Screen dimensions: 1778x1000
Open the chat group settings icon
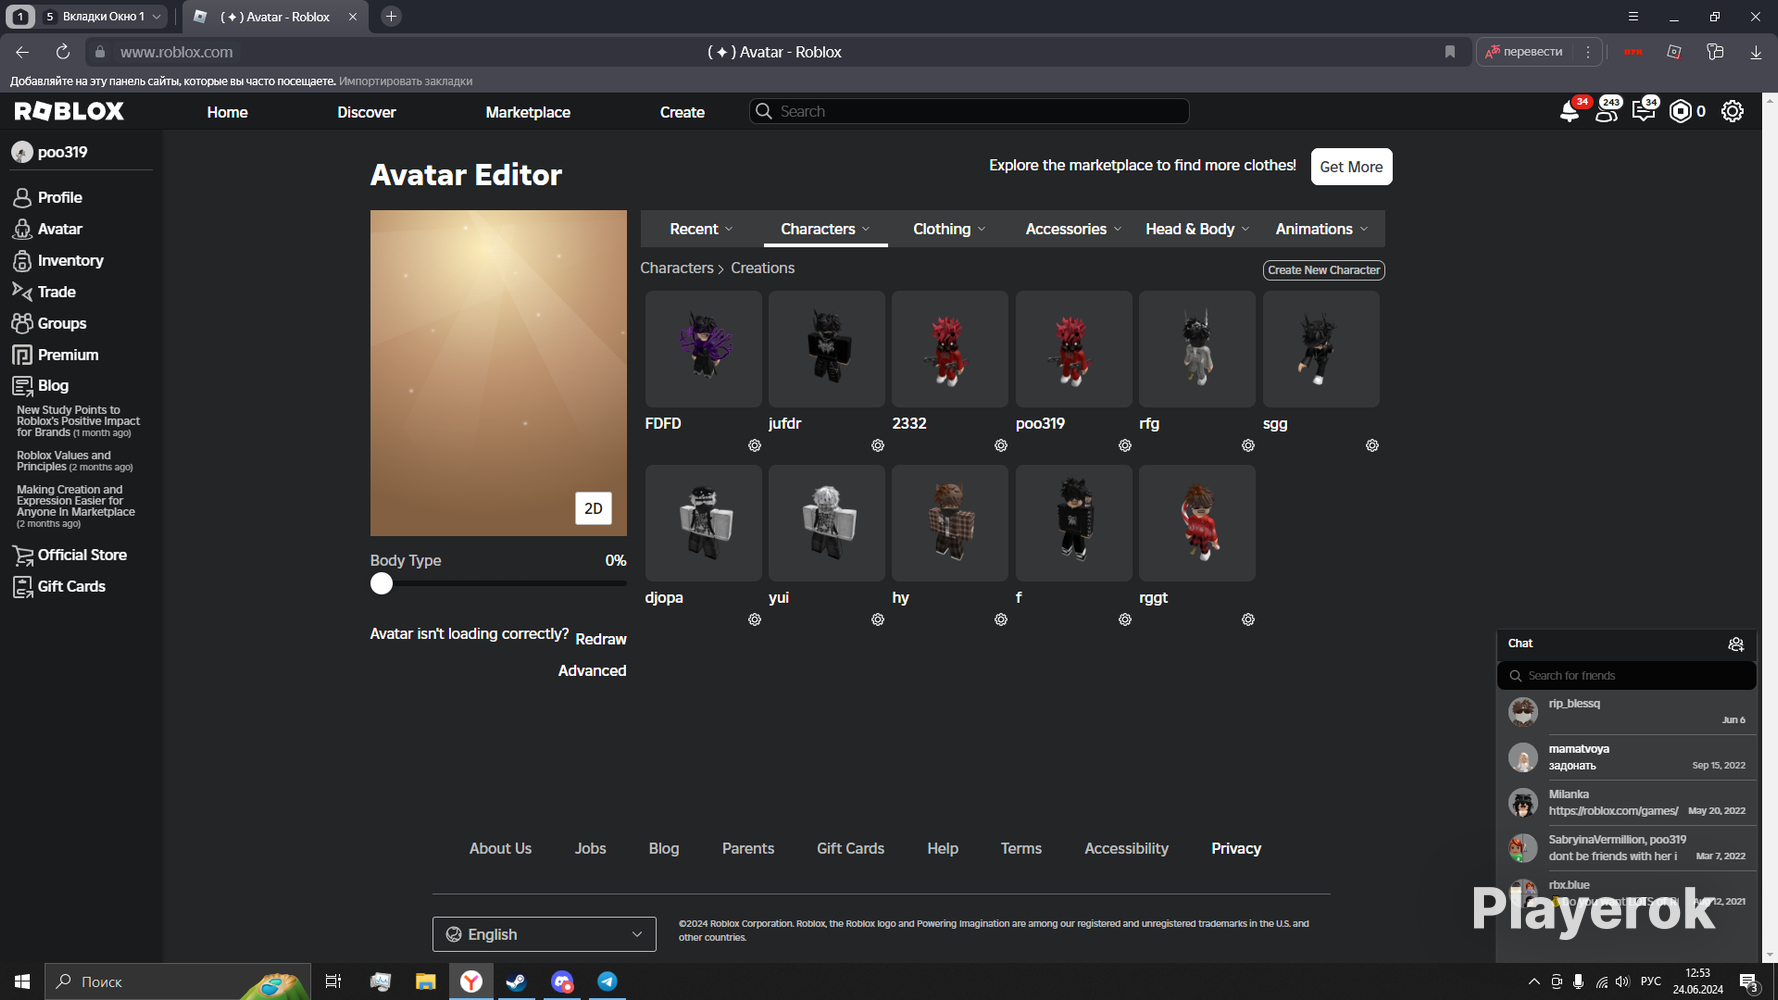point(1736,644)
